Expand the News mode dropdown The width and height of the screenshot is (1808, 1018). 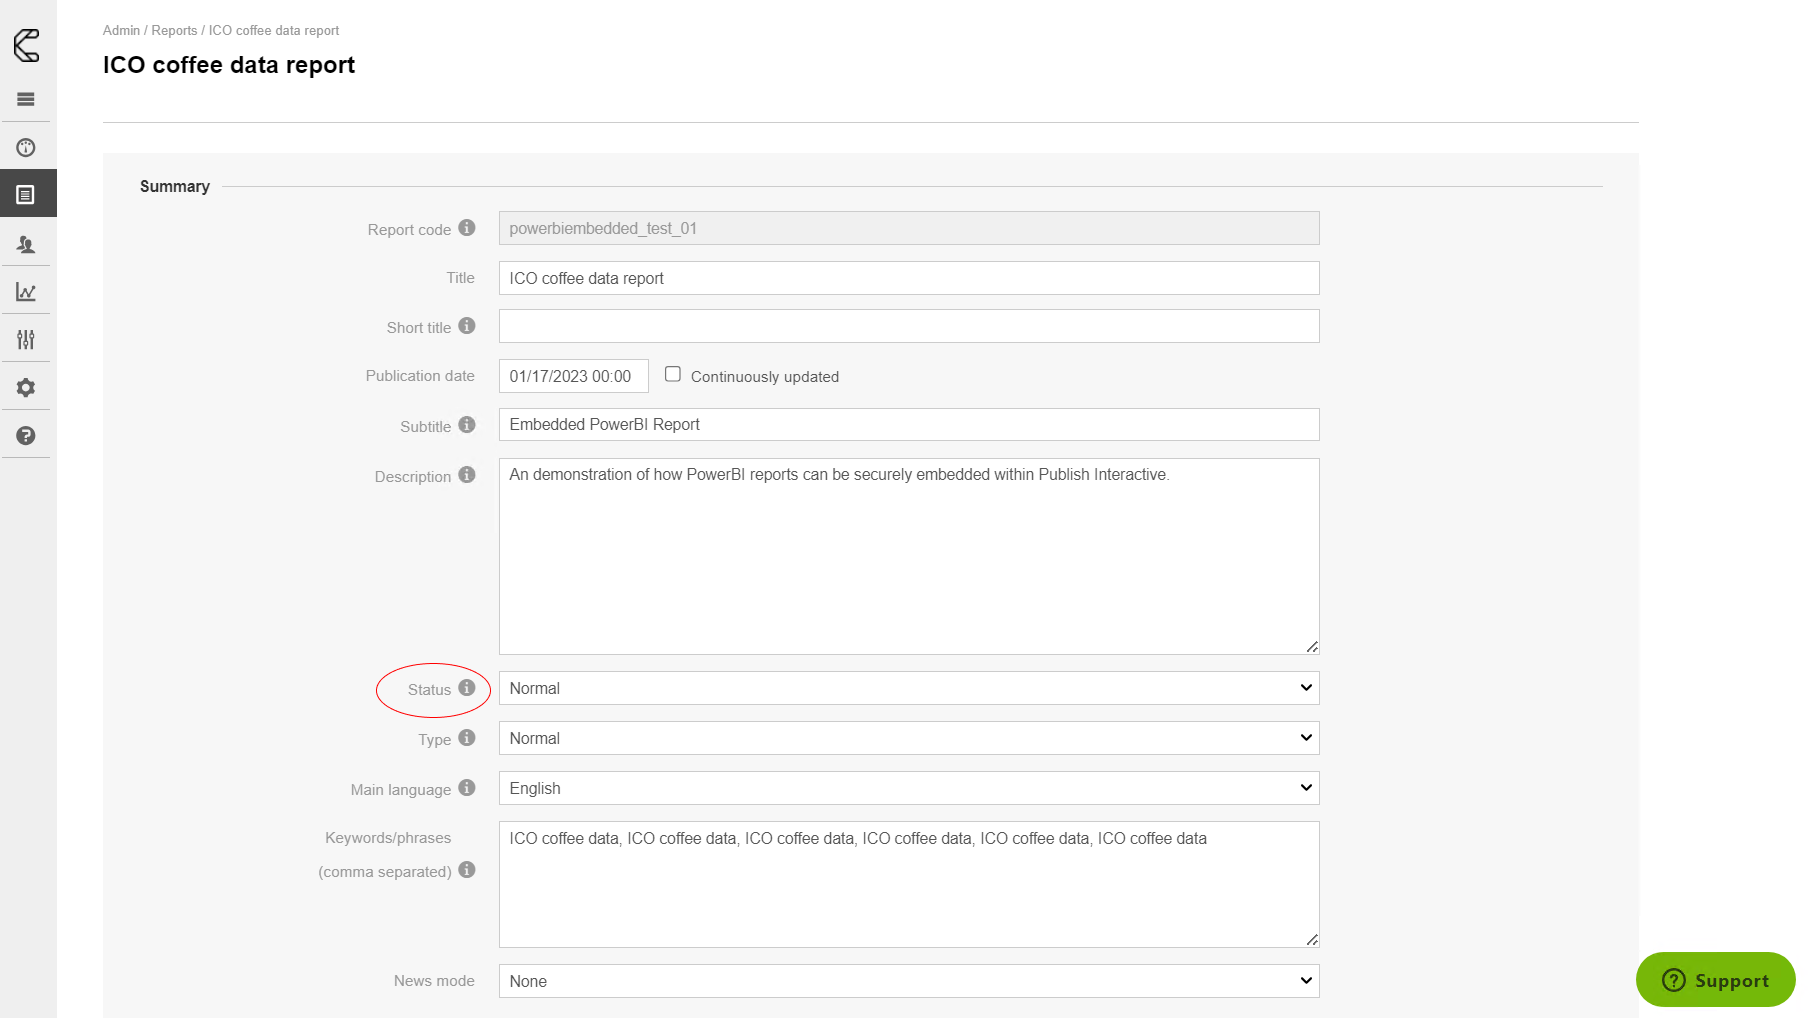(x=908, y=981)
